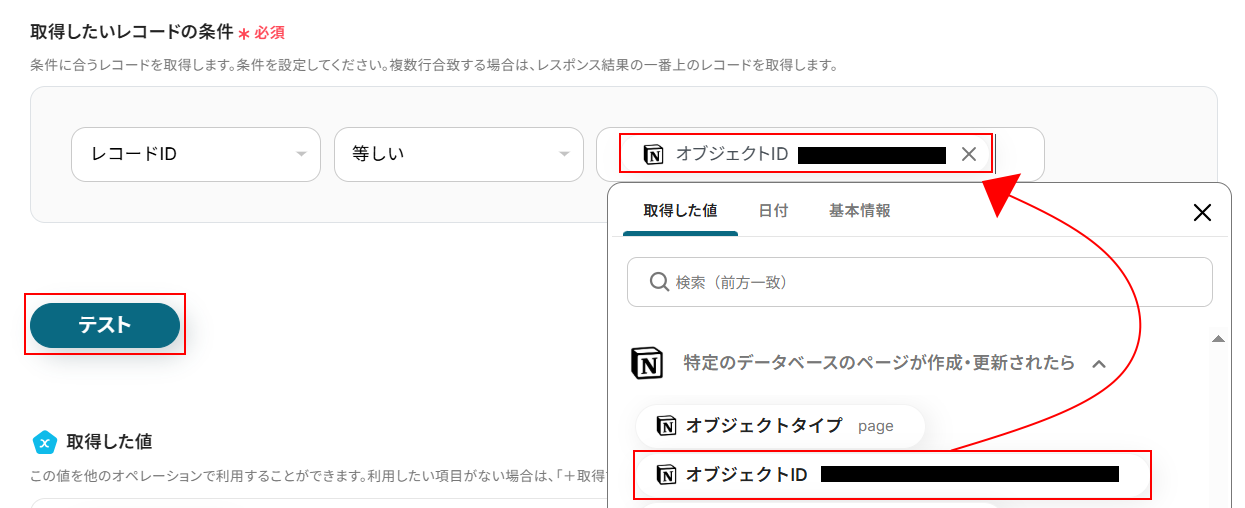
Task: Close the value picker popup
Action: (x=1202, y=212)
